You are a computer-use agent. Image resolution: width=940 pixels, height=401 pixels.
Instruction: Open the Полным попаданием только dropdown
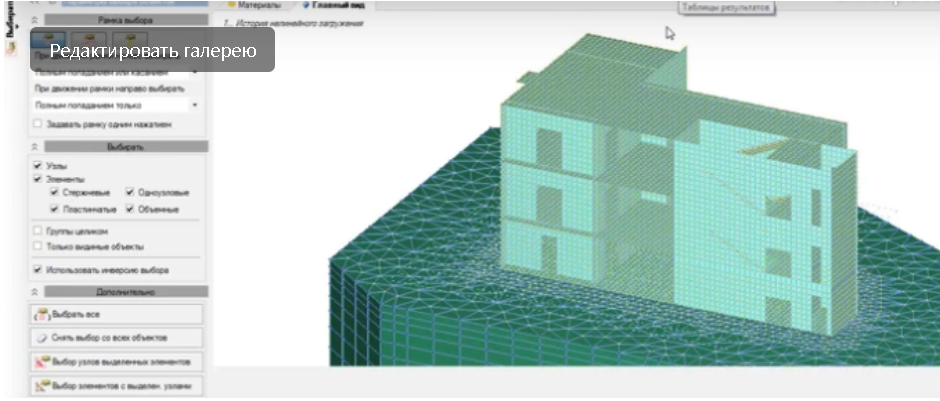click(117, 105)
